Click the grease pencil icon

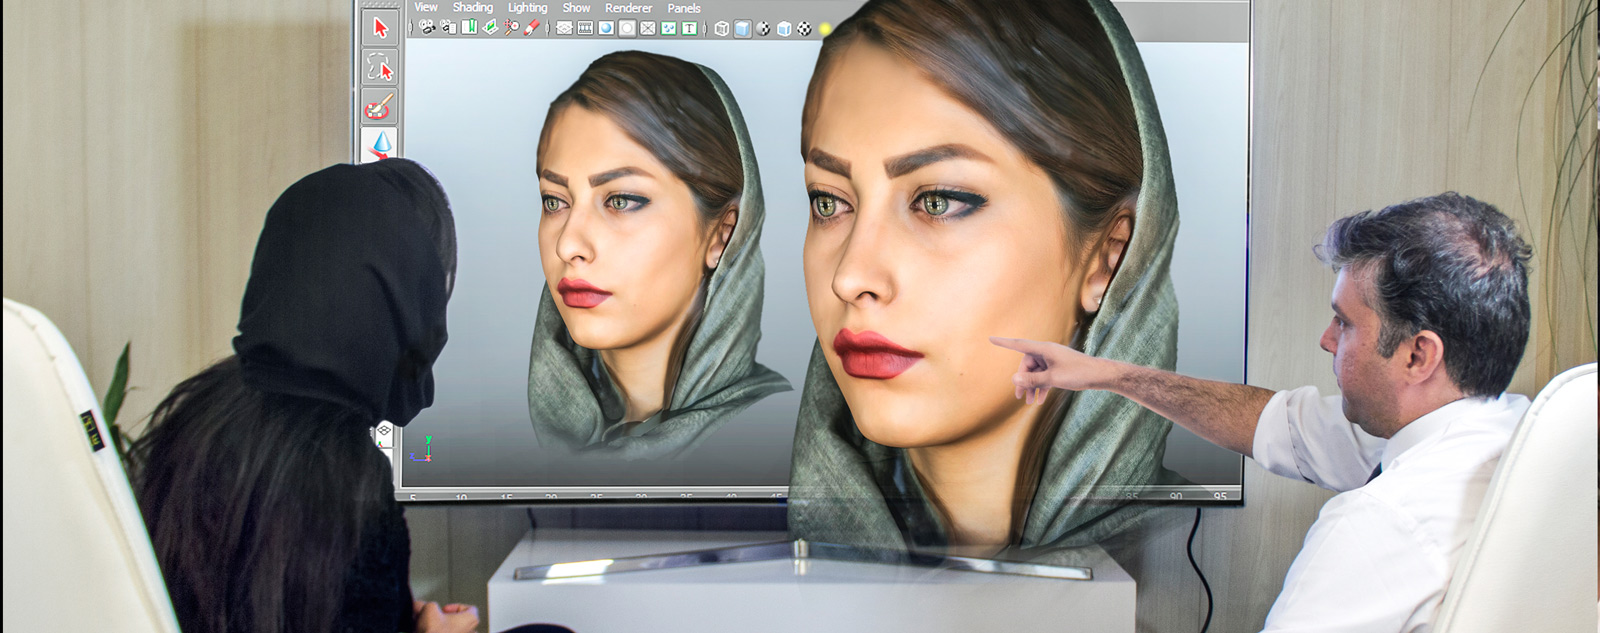pos(532,28)
